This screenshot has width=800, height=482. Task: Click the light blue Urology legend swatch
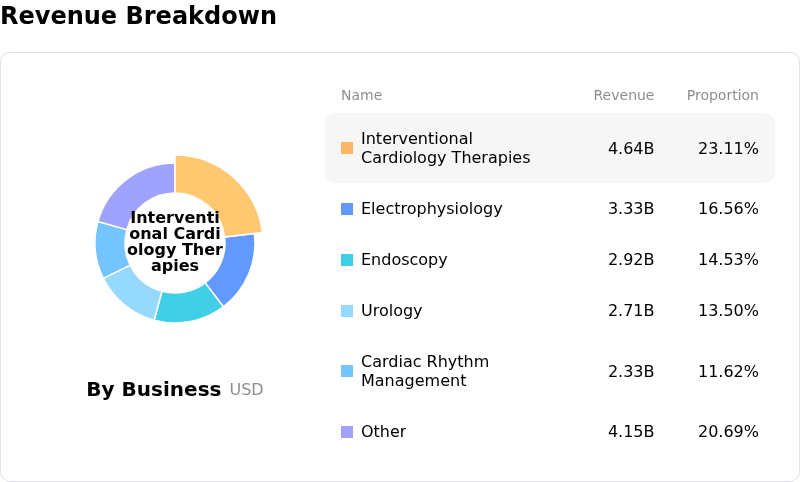point(347,311)
